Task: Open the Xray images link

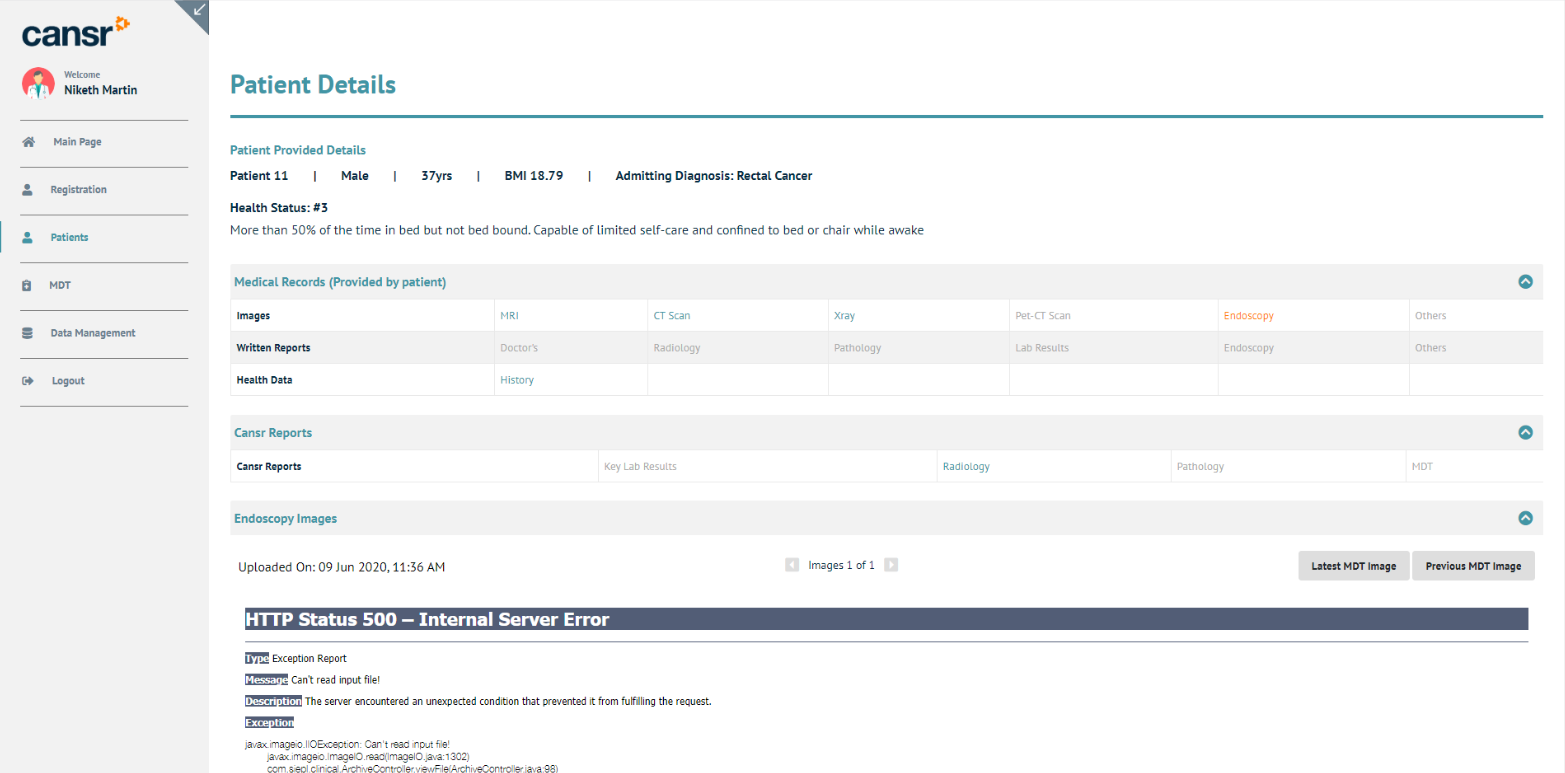Action: [844, 316]
